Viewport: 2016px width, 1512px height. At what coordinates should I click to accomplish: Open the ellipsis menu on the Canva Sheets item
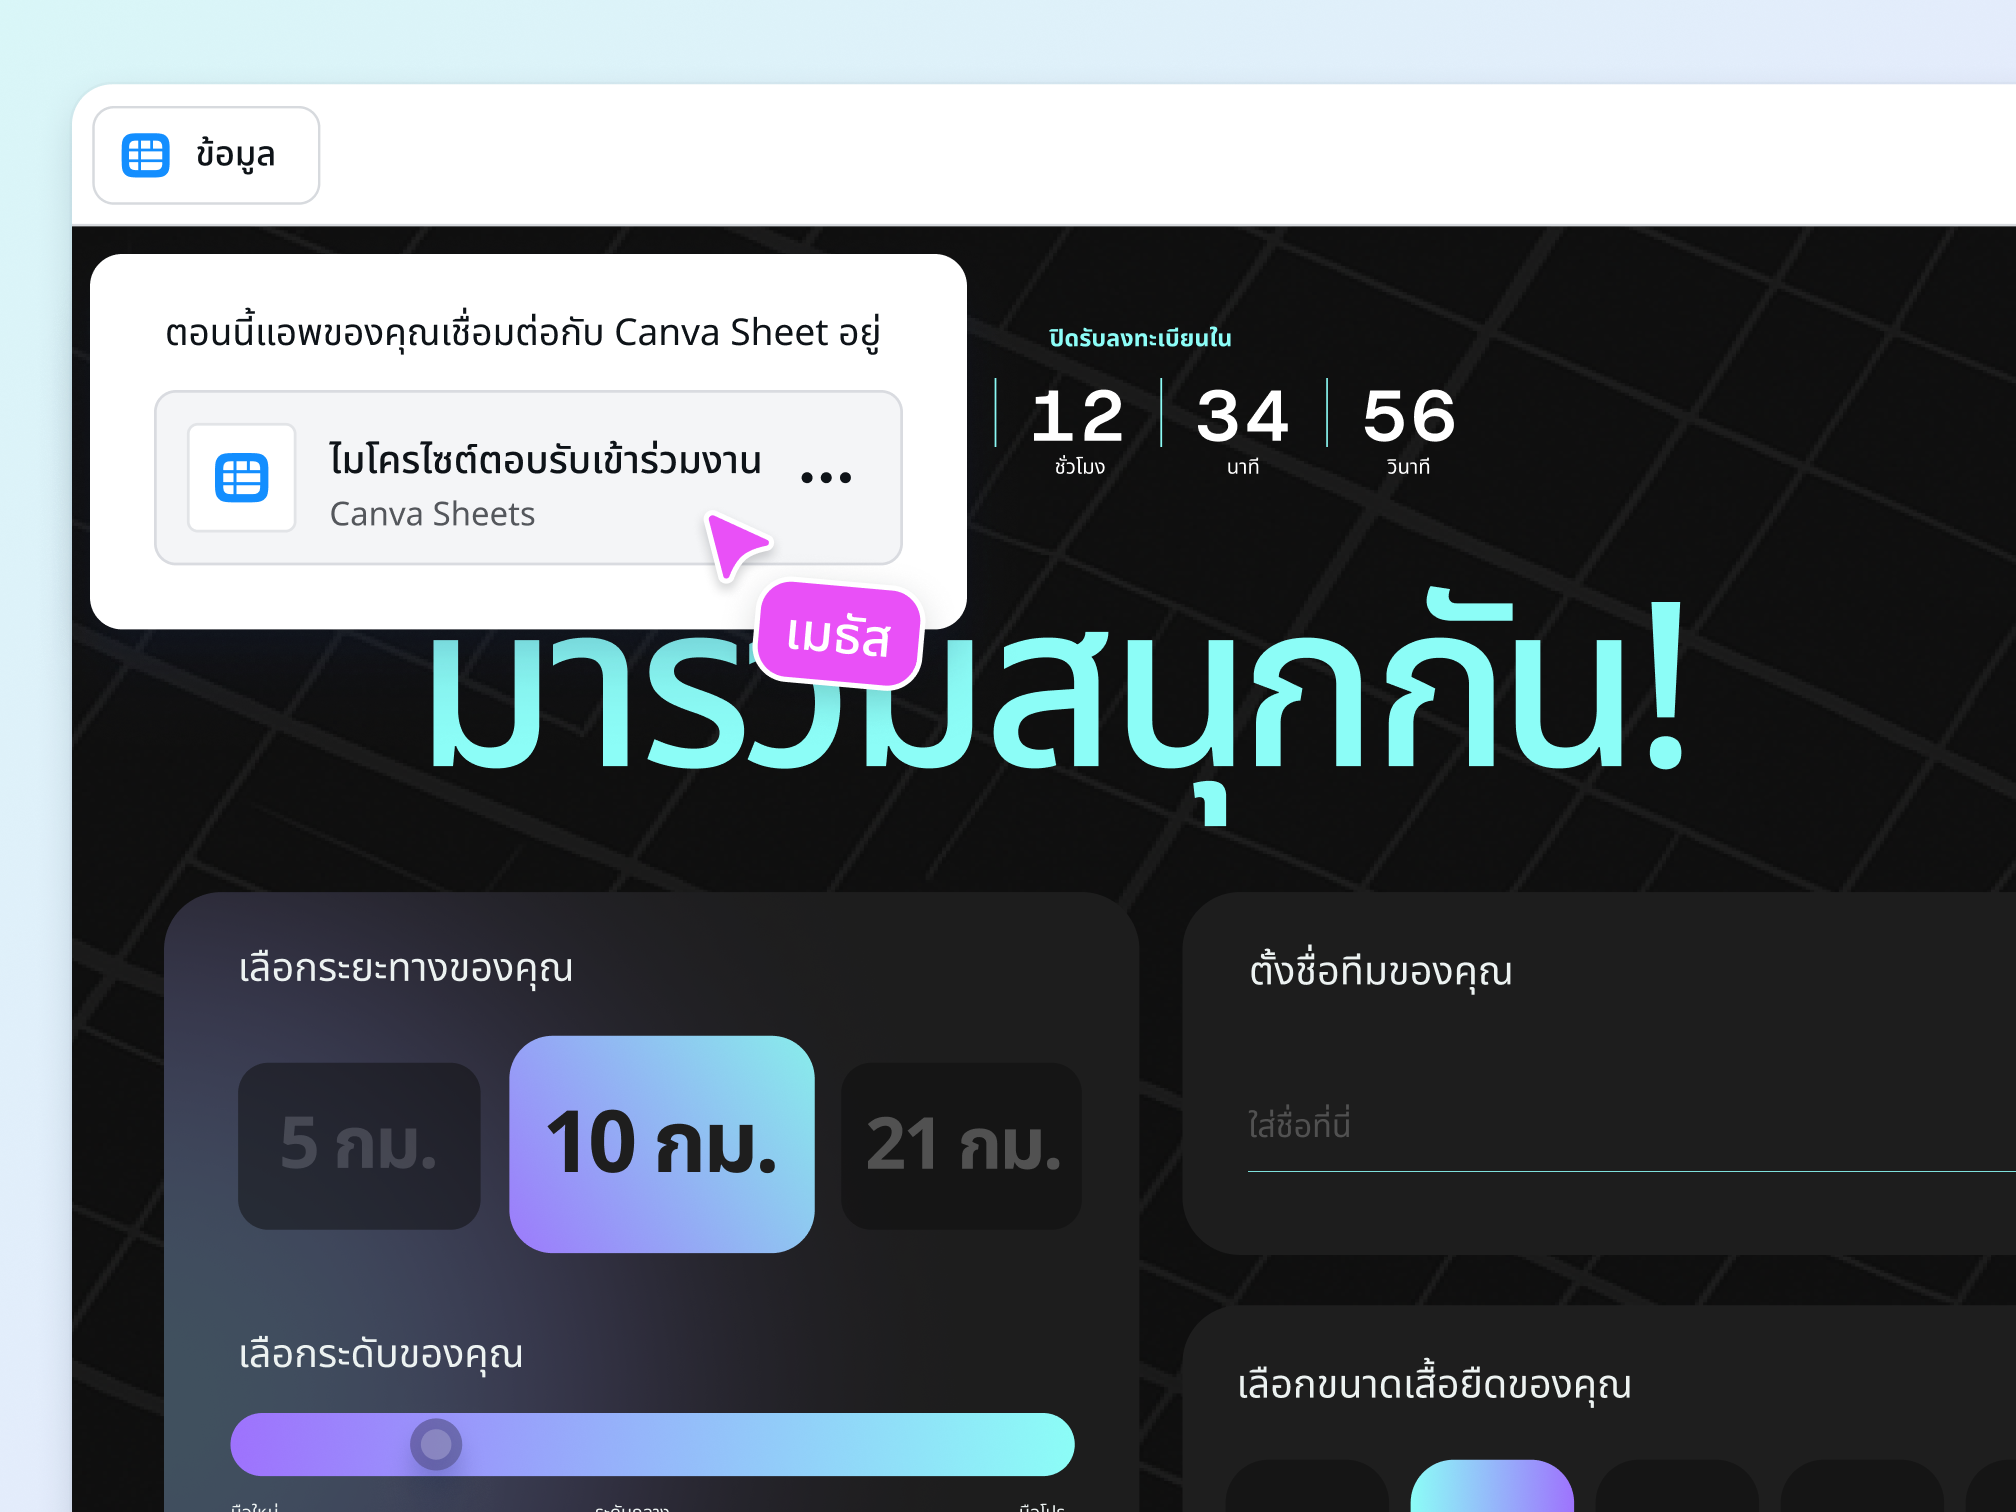(826, 477)
